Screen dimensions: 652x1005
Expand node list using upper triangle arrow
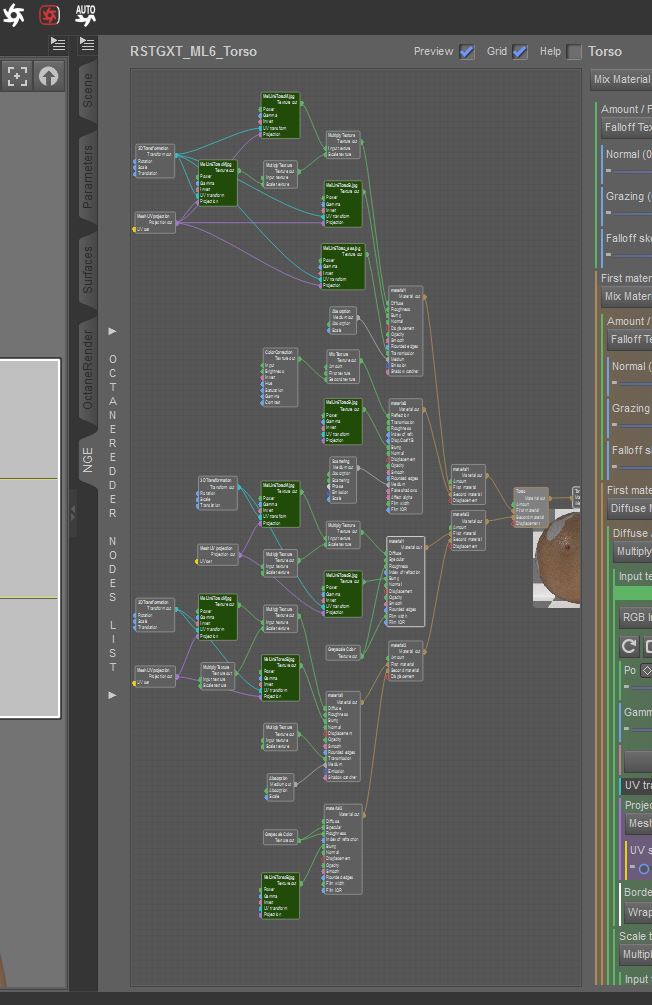[112, 331]
